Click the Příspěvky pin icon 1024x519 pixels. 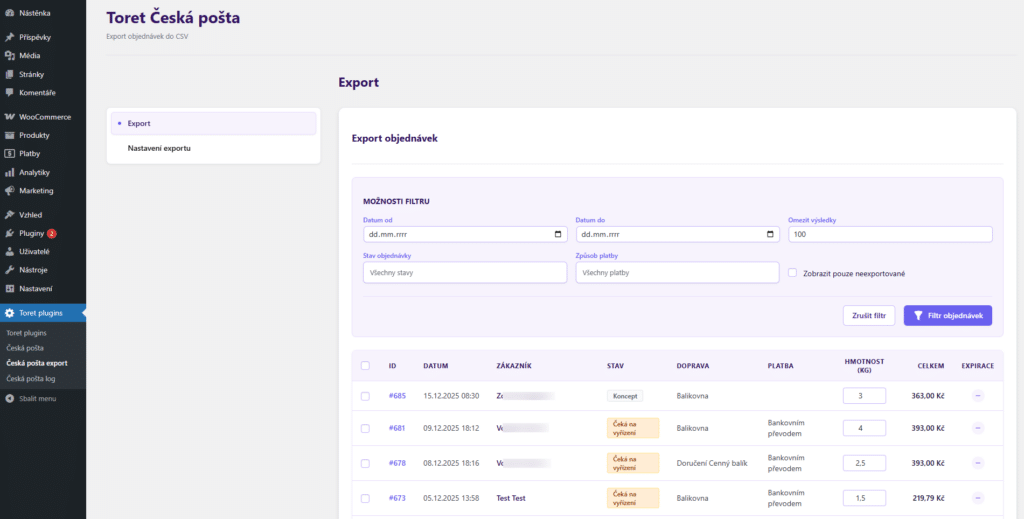[x=10, y=37]
